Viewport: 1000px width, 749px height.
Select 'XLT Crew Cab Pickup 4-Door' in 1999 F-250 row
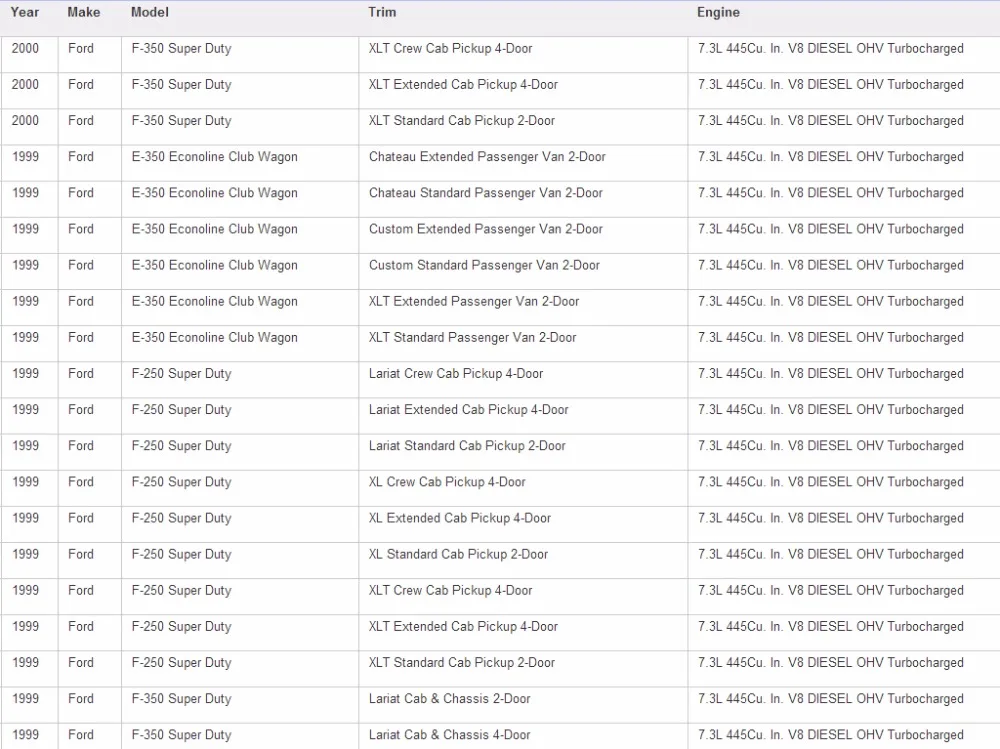coord(450,591)
